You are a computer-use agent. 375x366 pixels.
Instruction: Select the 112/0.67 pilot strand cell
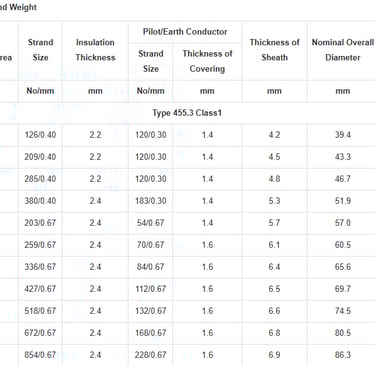point(151,289)
